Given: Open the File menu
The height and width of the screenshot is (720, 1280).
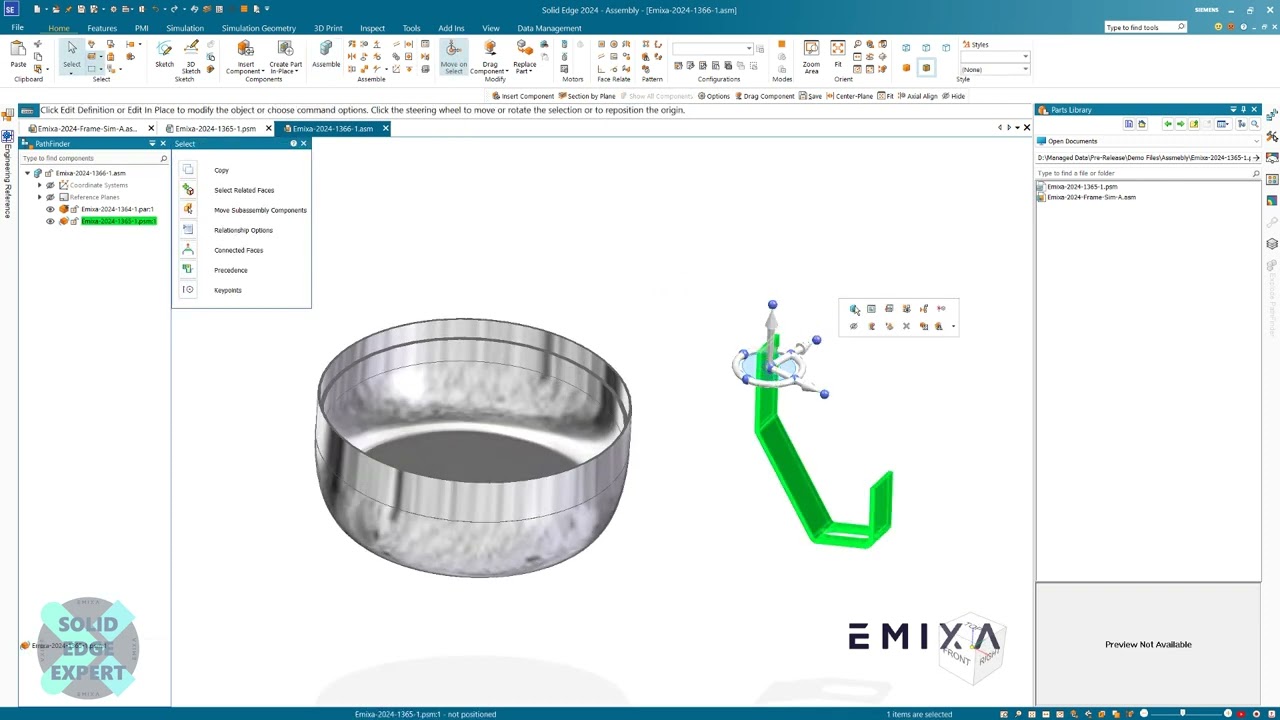Looking at the screenshot, I should pyautogui.click(x=17, y=28).
